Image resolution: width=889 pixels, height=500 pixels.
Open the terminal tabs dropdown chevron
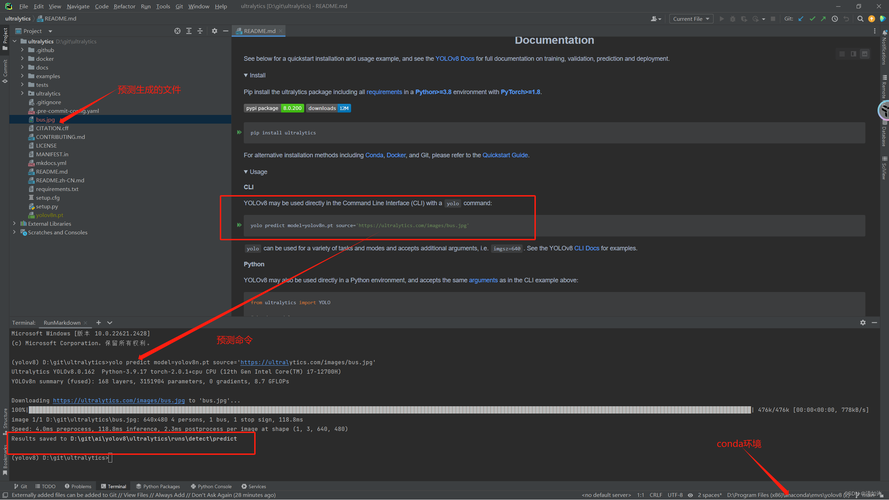click(109, 323)
